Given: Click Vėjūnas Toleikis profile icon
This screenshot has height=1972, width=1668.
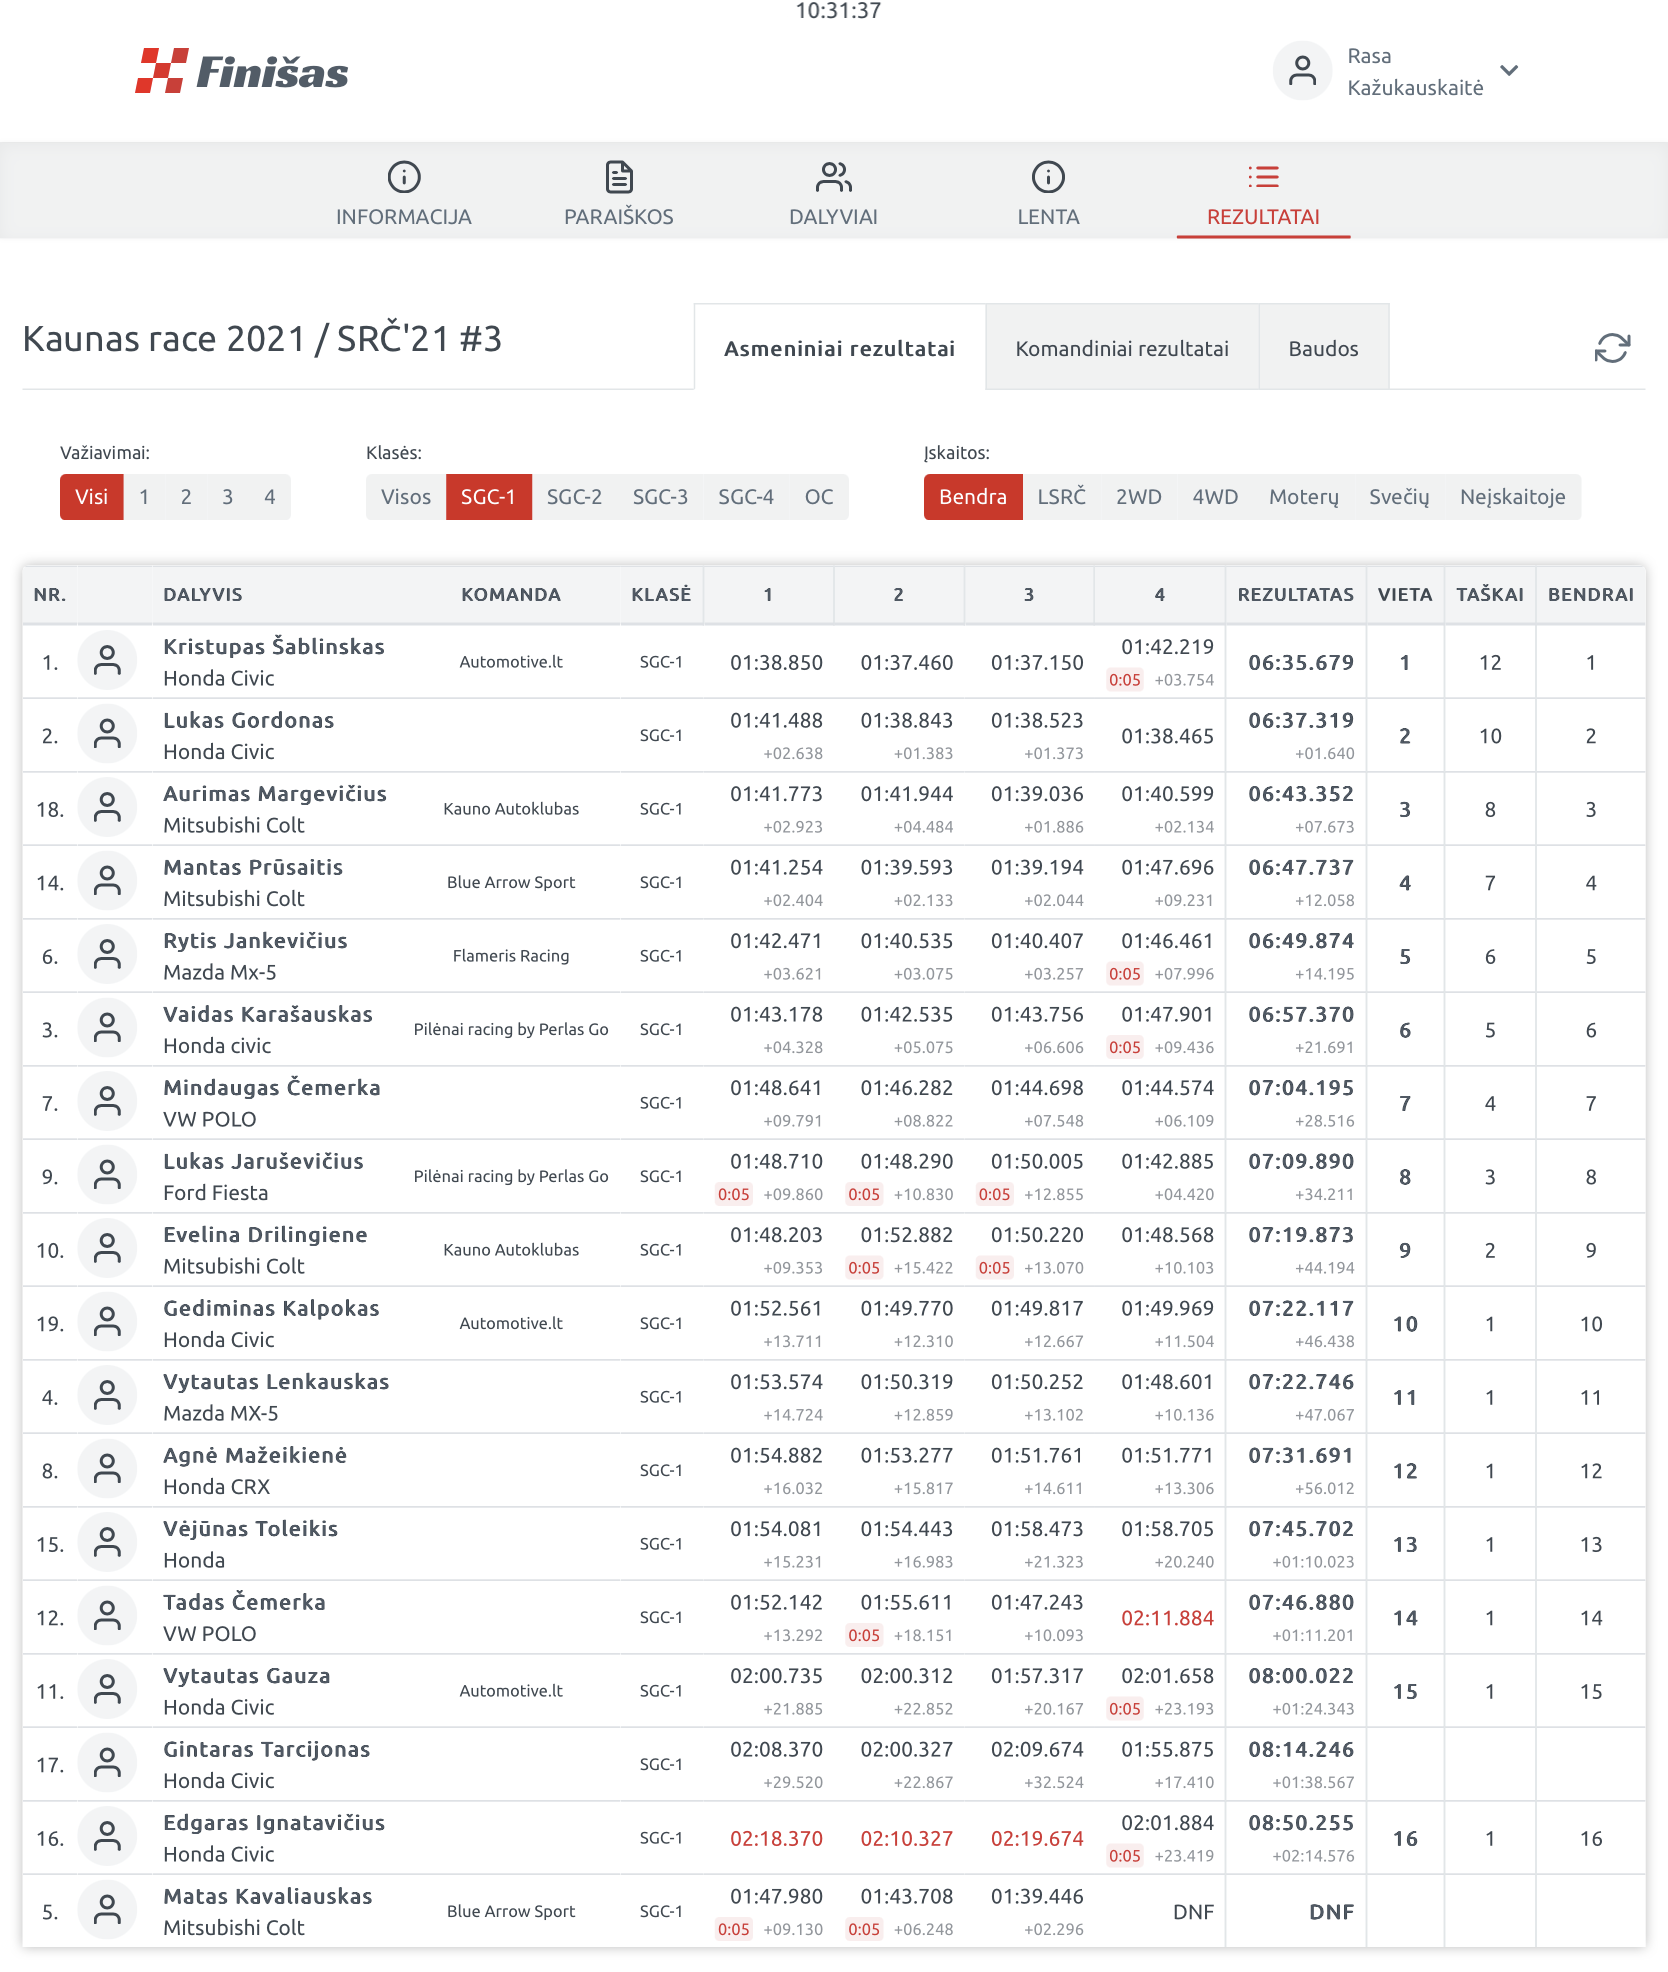Looking at the screenshot, I should pos(107,1544).
